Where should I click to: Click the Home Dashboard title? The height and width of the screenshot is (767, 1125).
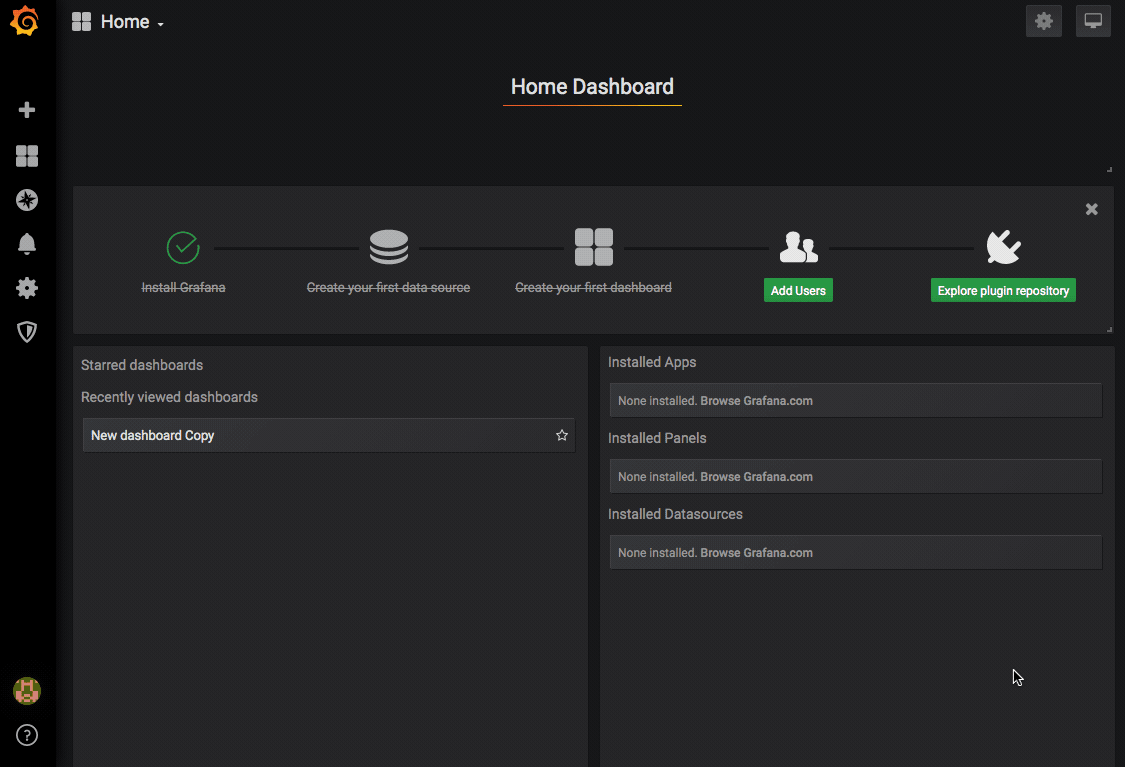(592, 87)
